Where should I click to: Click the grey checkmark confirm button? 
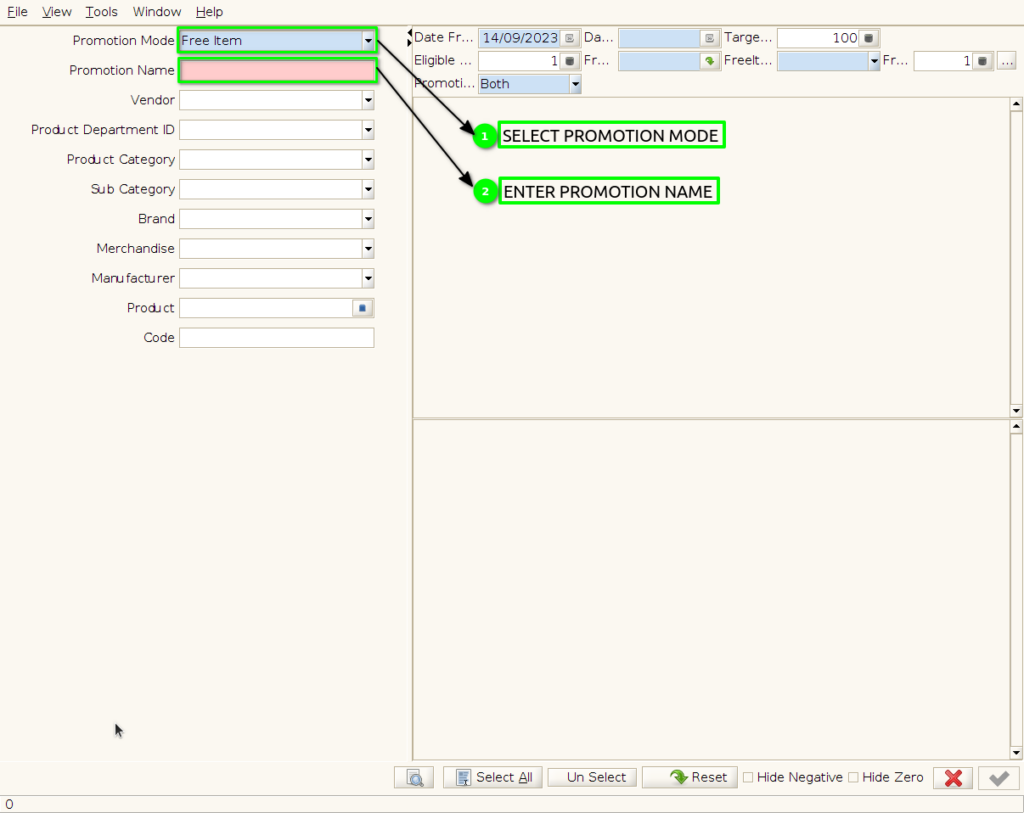tap(999, 778)
